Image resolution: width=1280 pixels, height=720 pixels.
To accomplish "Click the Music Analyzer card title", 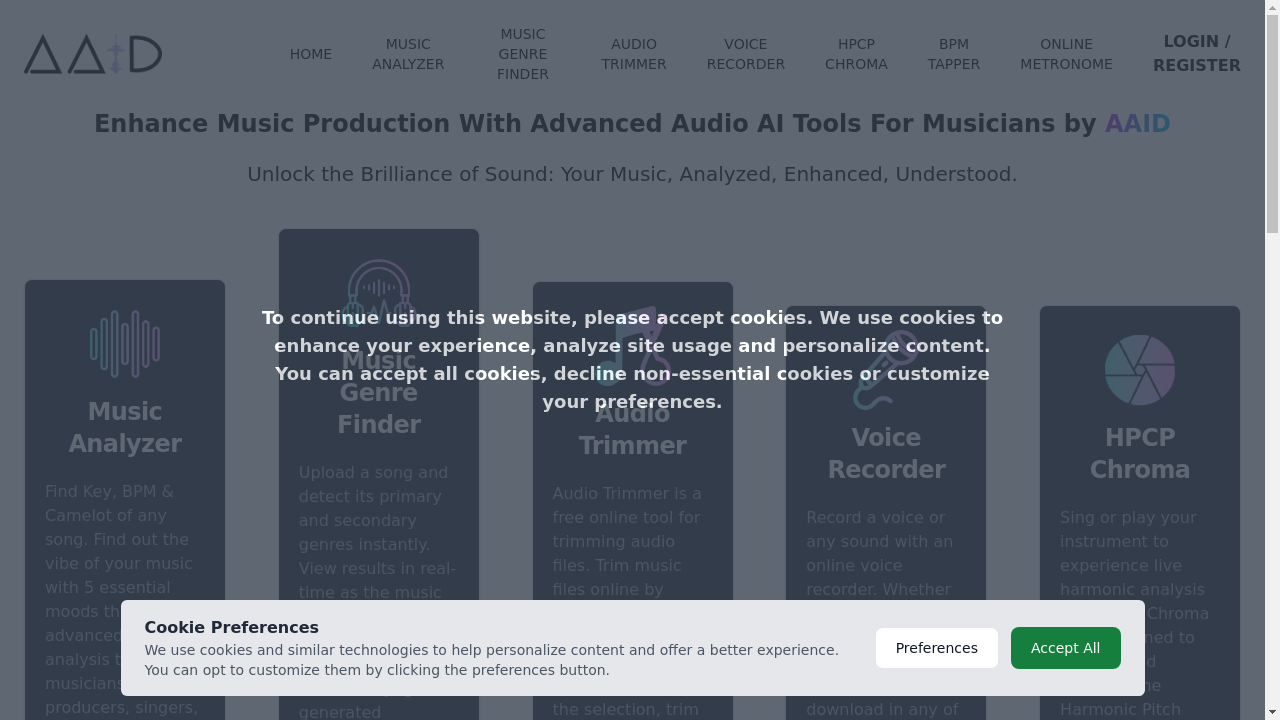I will coord(125,427).
